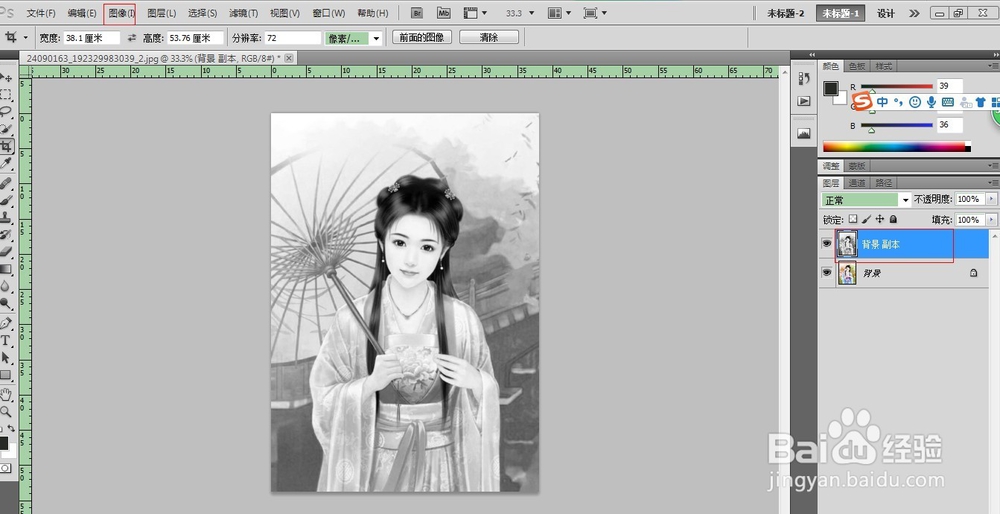Open the View Extras dropdown
The width and height of the screenshot is (1000, 514).
[474, 13]
